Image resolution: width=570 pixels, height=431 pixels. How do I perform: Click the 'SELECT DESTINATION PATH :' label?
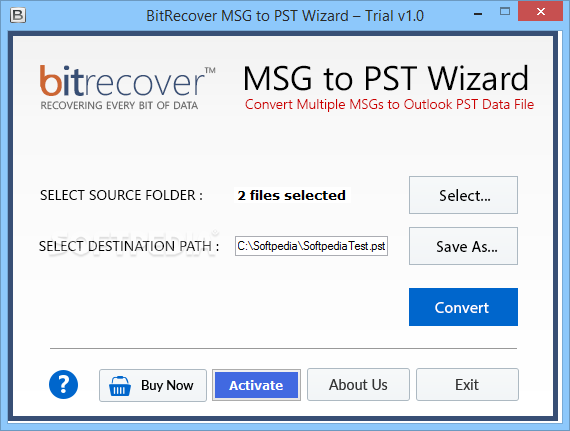[129, 246]
